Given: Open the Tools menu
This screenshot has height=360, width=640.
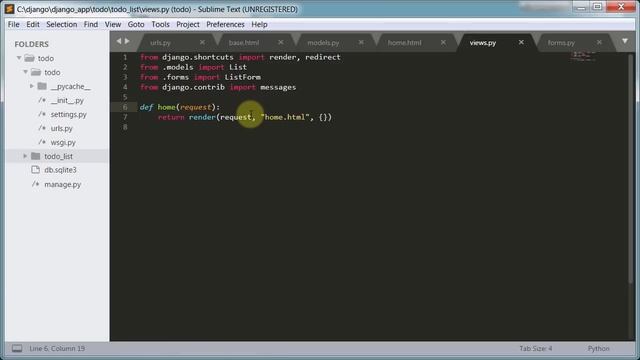Looking at the screenshot, I should 160,24.
